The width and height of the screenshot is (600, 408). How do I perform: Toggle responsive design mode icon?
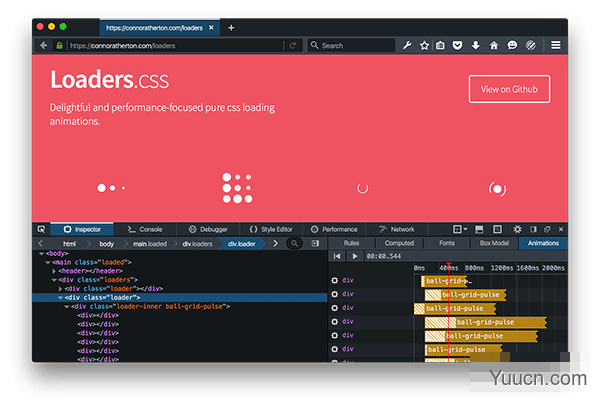pyautogui.click(x=497, y=229)
